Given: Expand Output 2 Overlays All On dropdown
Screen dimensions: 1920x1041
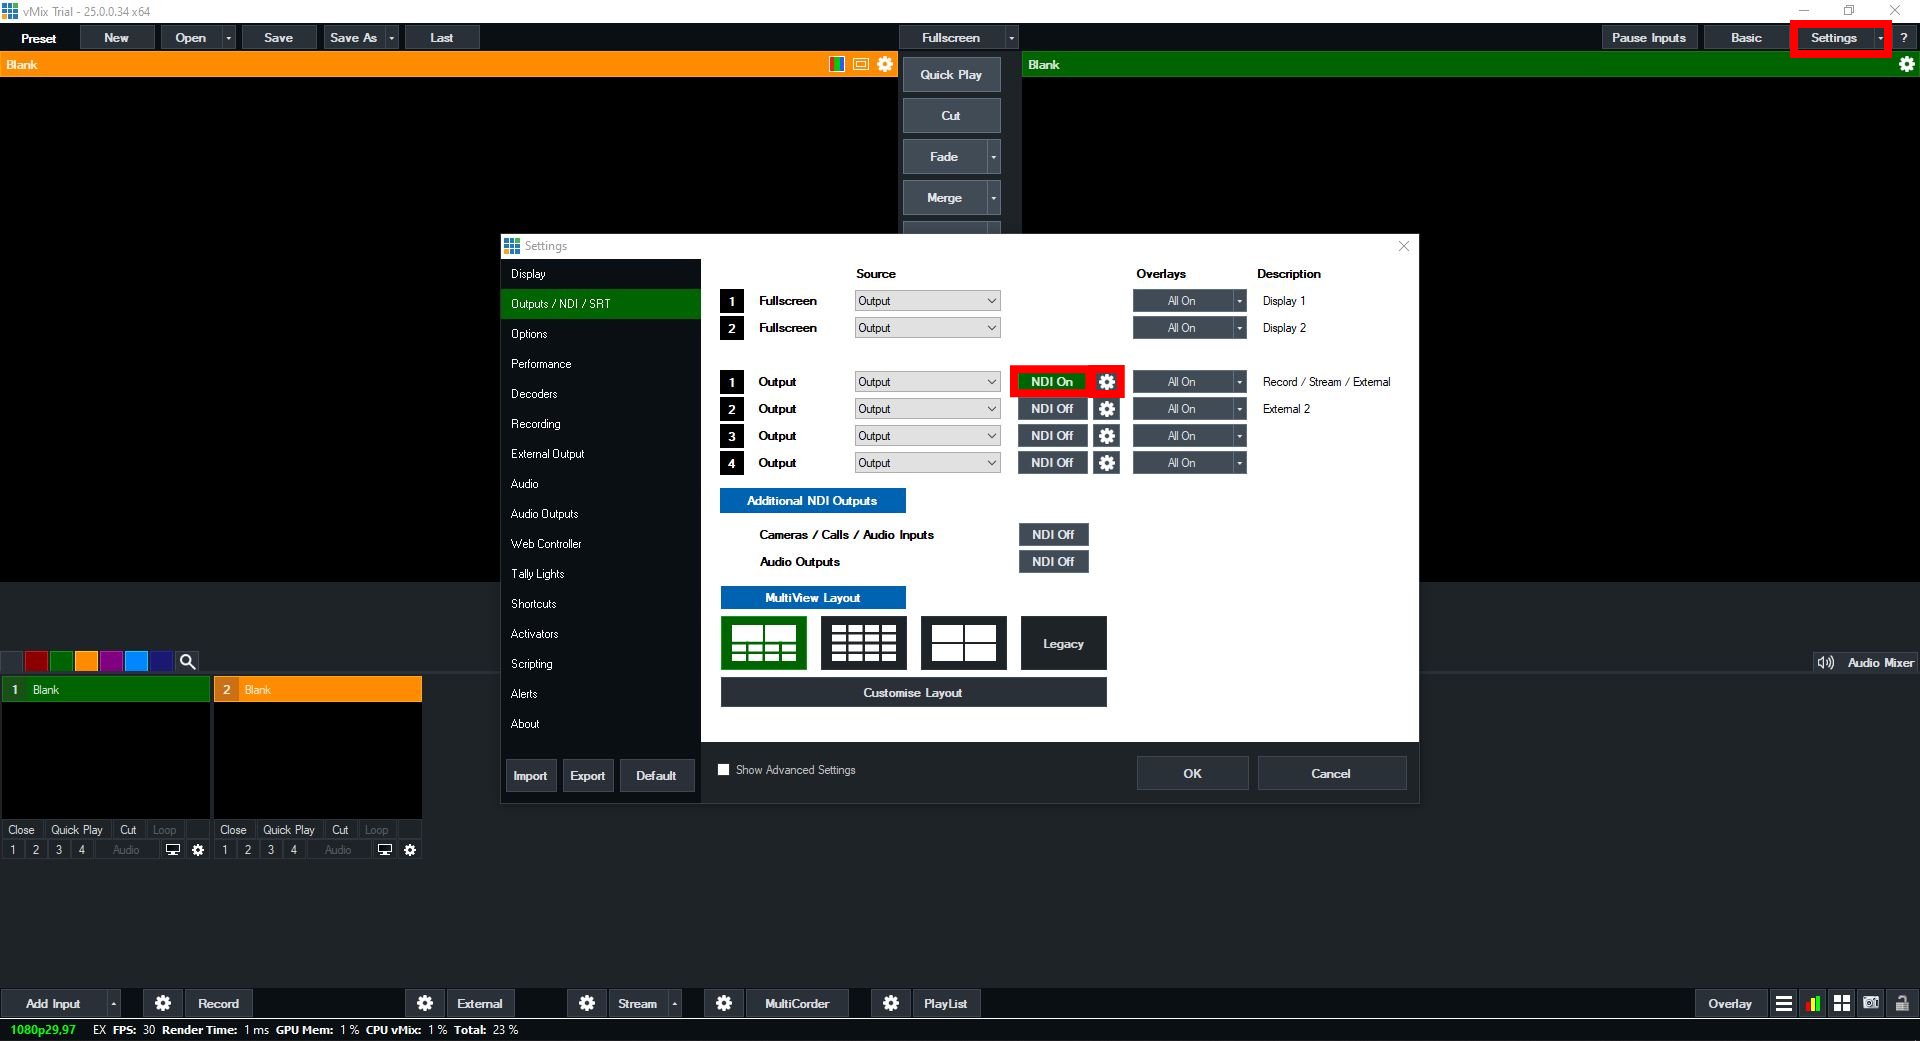Looking at the screenshot, I should pyautogui.click(x=1239, y=409).
